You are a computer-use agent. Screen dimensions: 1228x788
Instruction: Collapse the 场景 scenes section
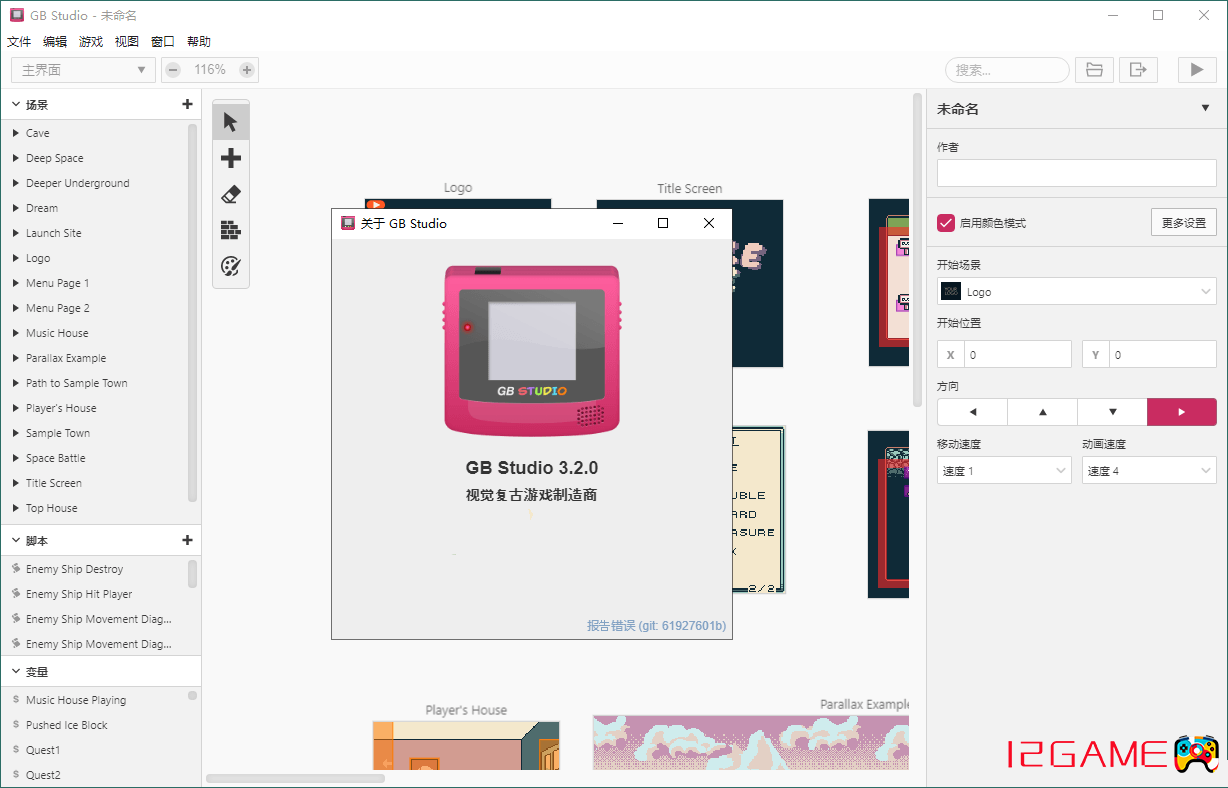pos(16,104)
